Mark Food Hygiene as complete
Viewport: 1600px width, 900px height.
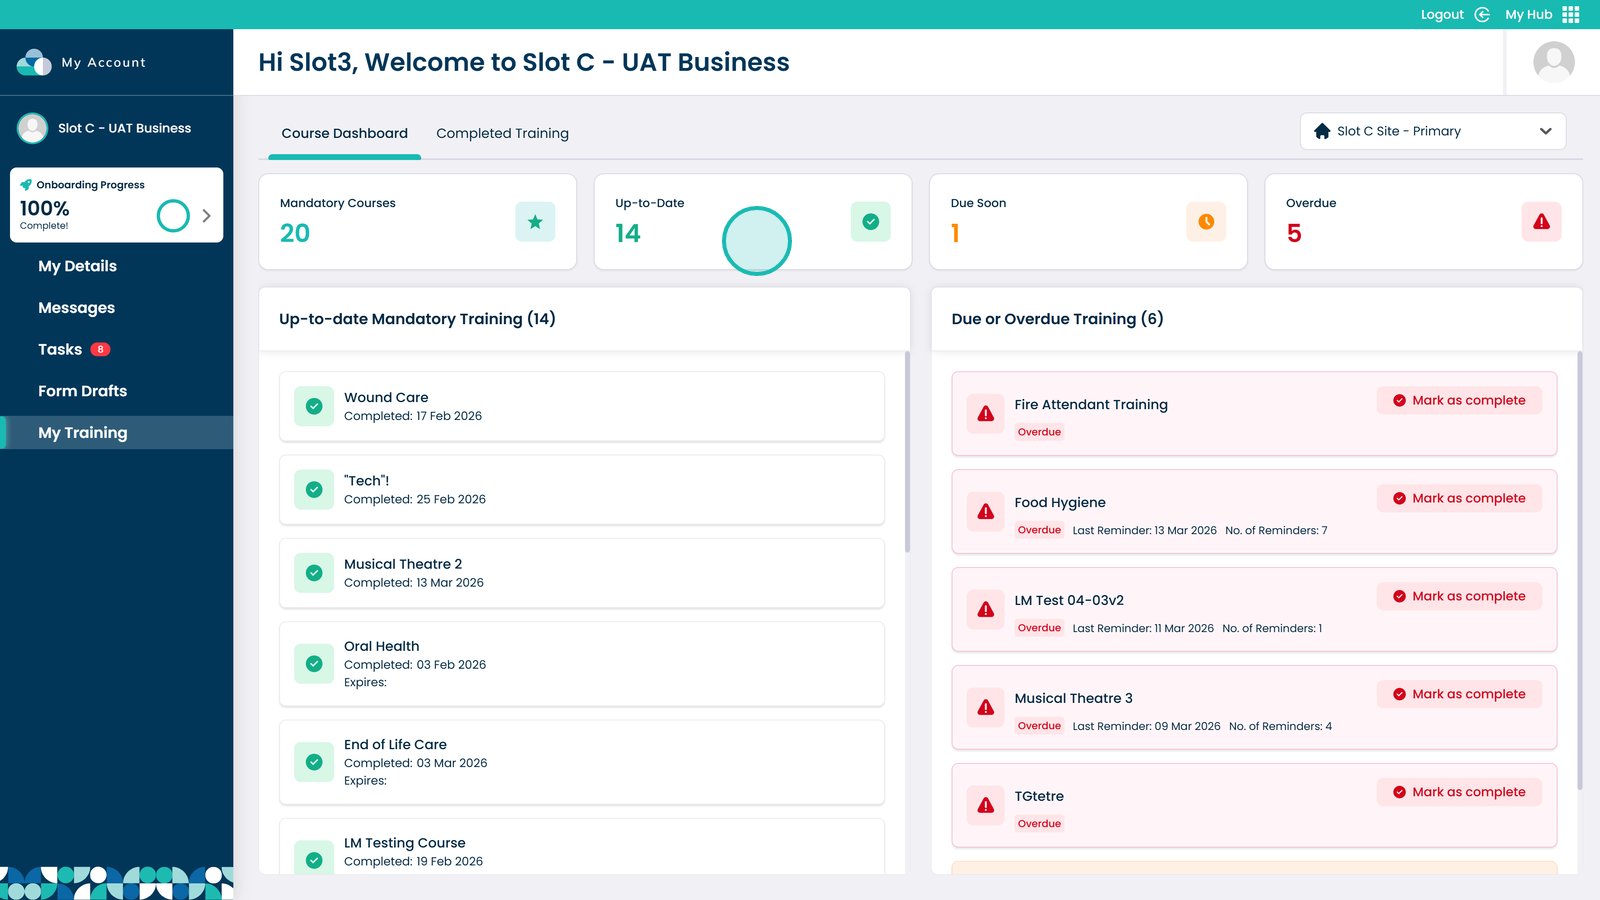pyautogui.click(x=1459, y=498)
